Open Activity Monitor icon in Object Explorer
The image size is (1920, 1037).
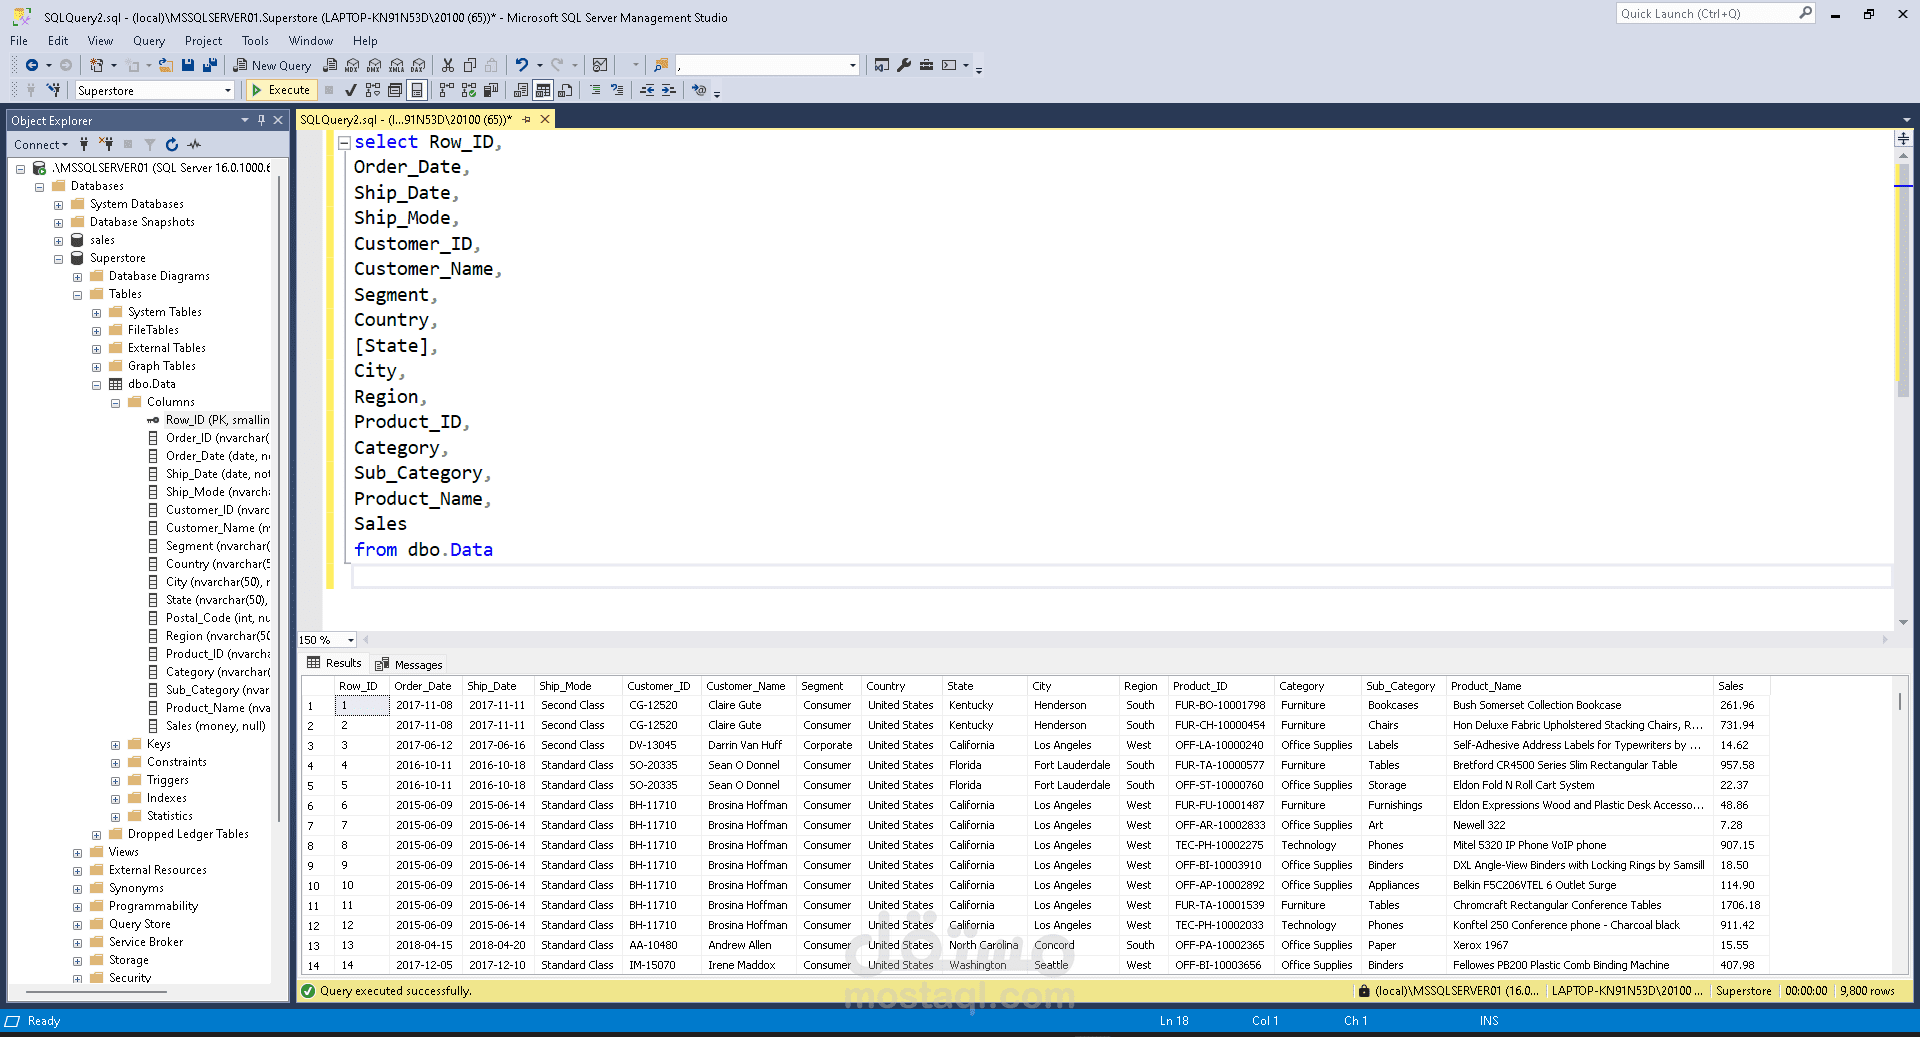point(194,145)
